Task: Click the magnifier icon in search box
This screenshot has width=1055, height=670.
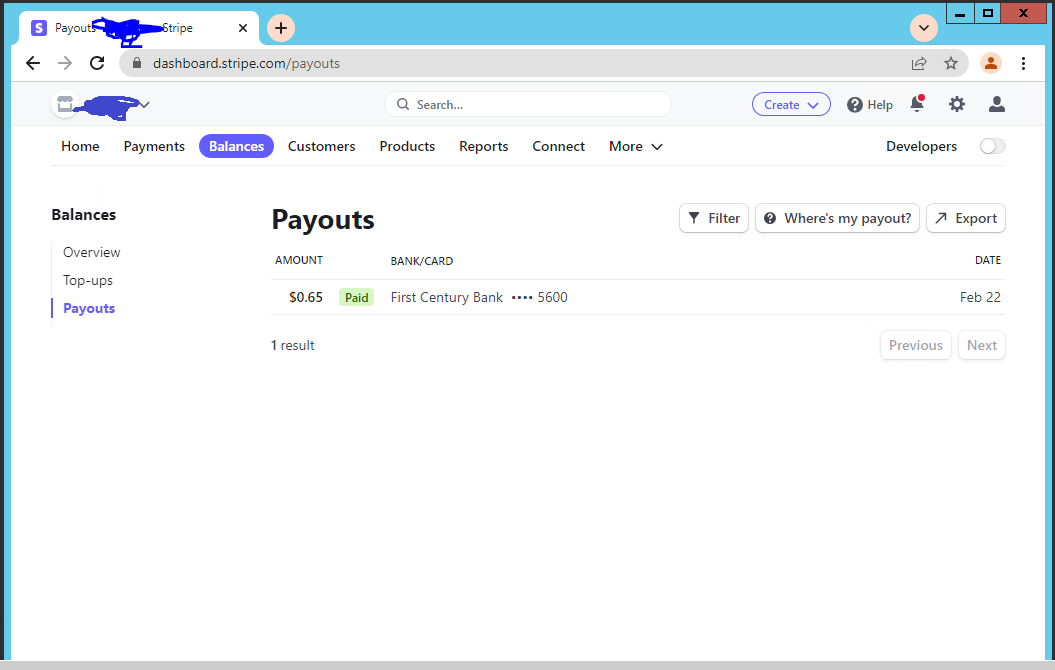Action: coord(402,104)
